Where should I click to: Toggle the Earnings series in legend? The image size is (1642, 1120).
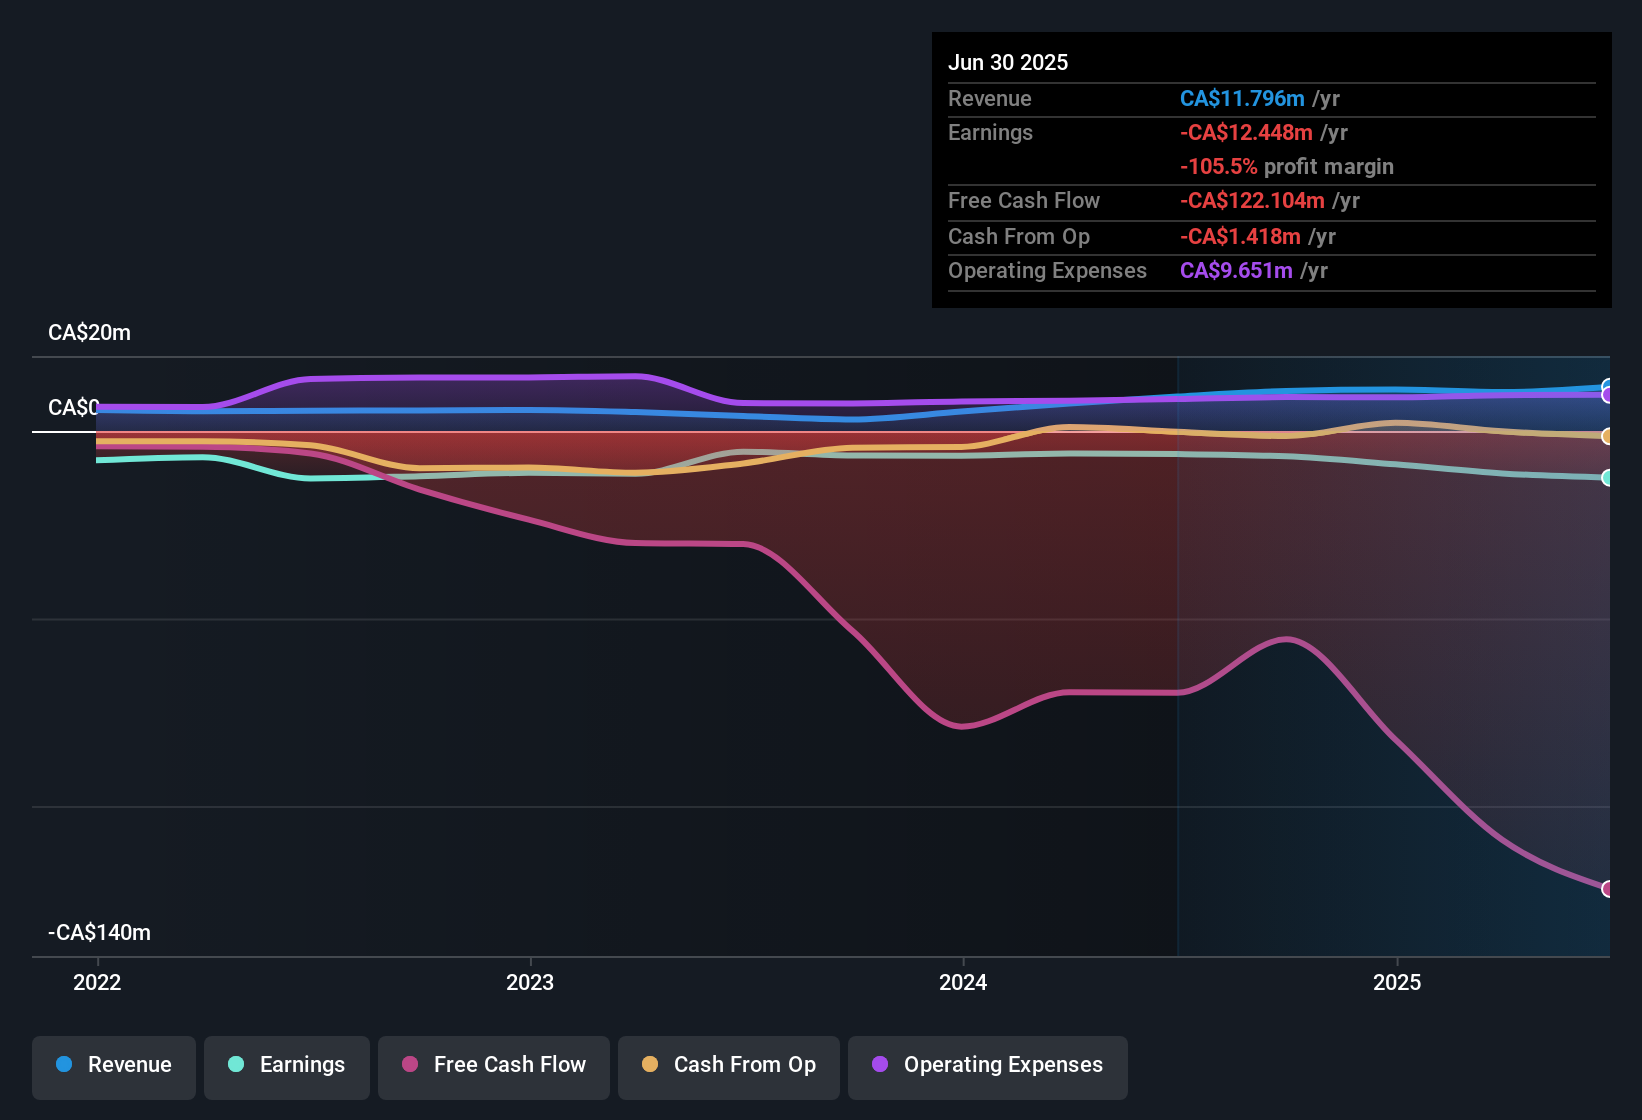(287, 1068)
